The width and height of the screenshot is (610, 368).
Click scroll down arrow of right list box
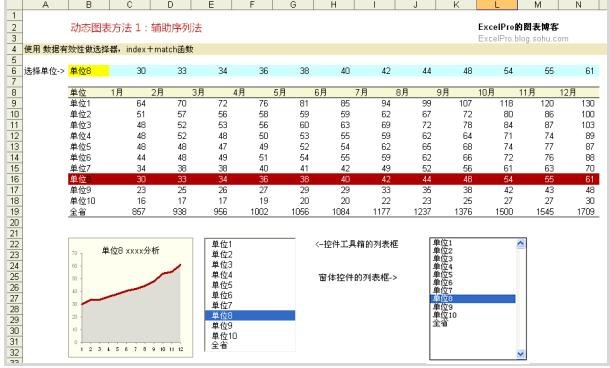[521, 354]
